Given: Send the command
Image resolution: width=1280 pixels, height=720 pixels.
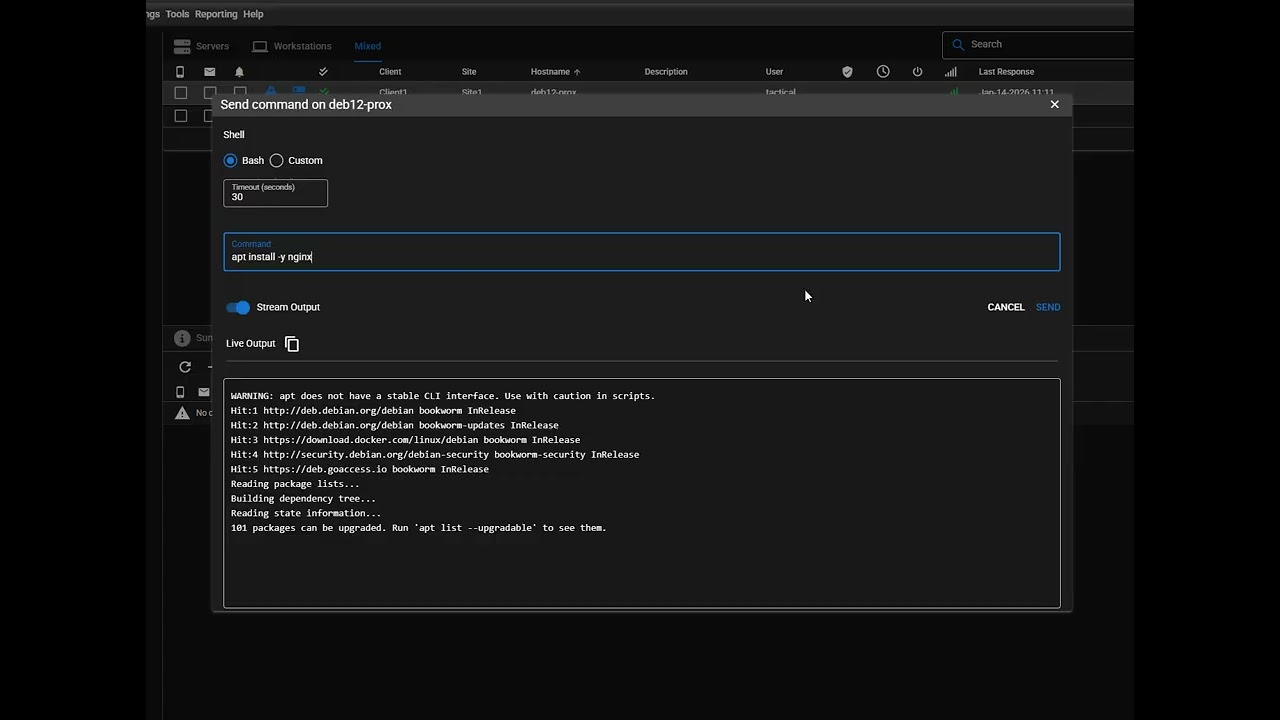Looking at the screenshot, I should tap(1048, 307).
